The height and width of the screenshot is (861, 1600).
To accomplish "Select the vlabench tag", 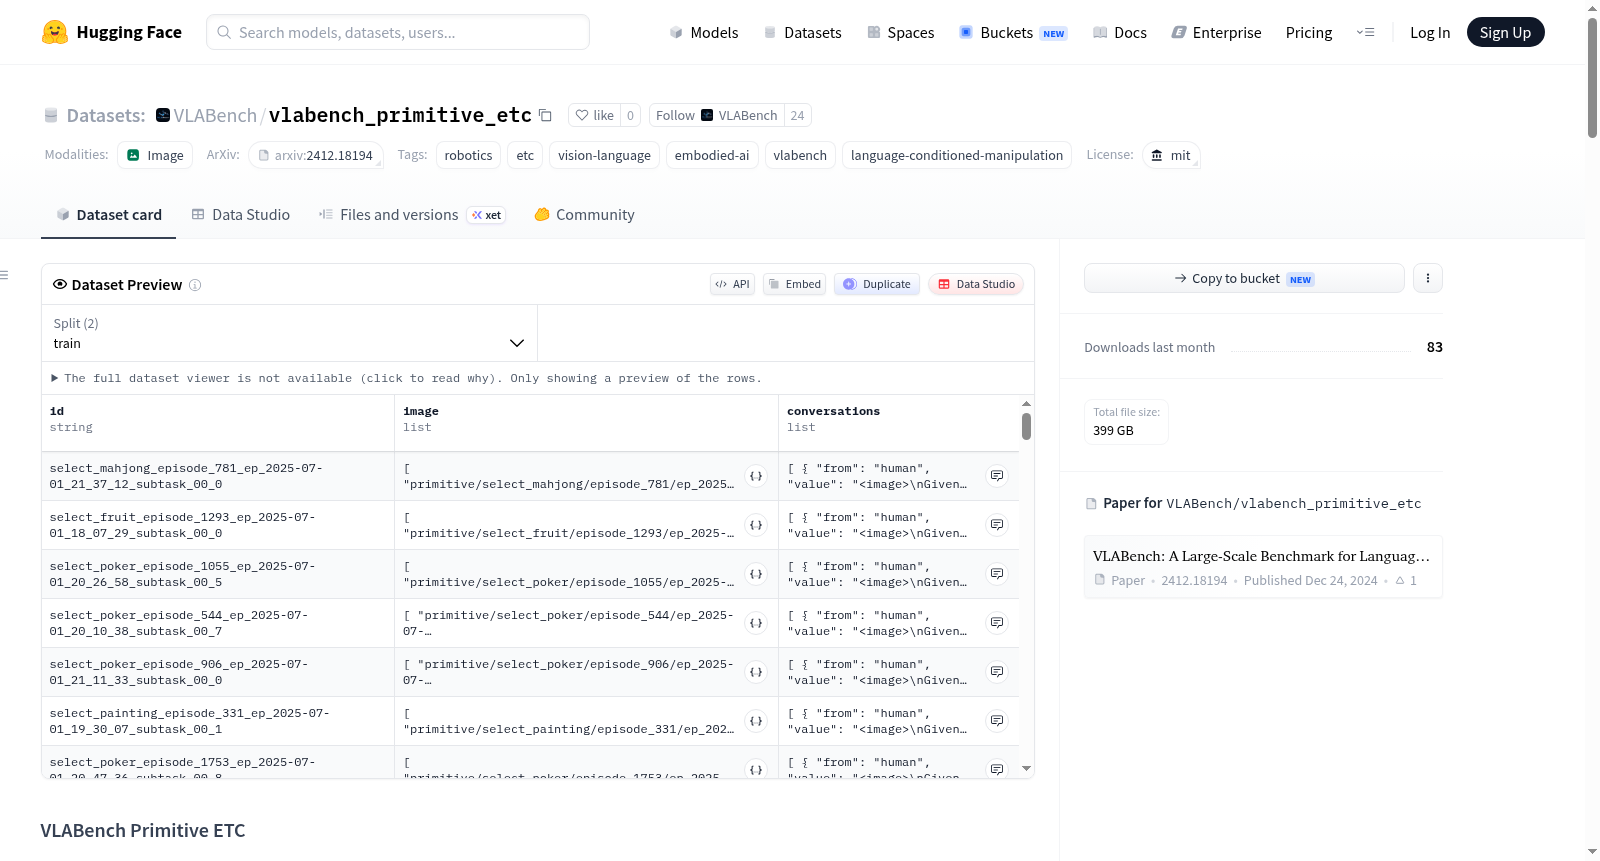I will (800, 155).
